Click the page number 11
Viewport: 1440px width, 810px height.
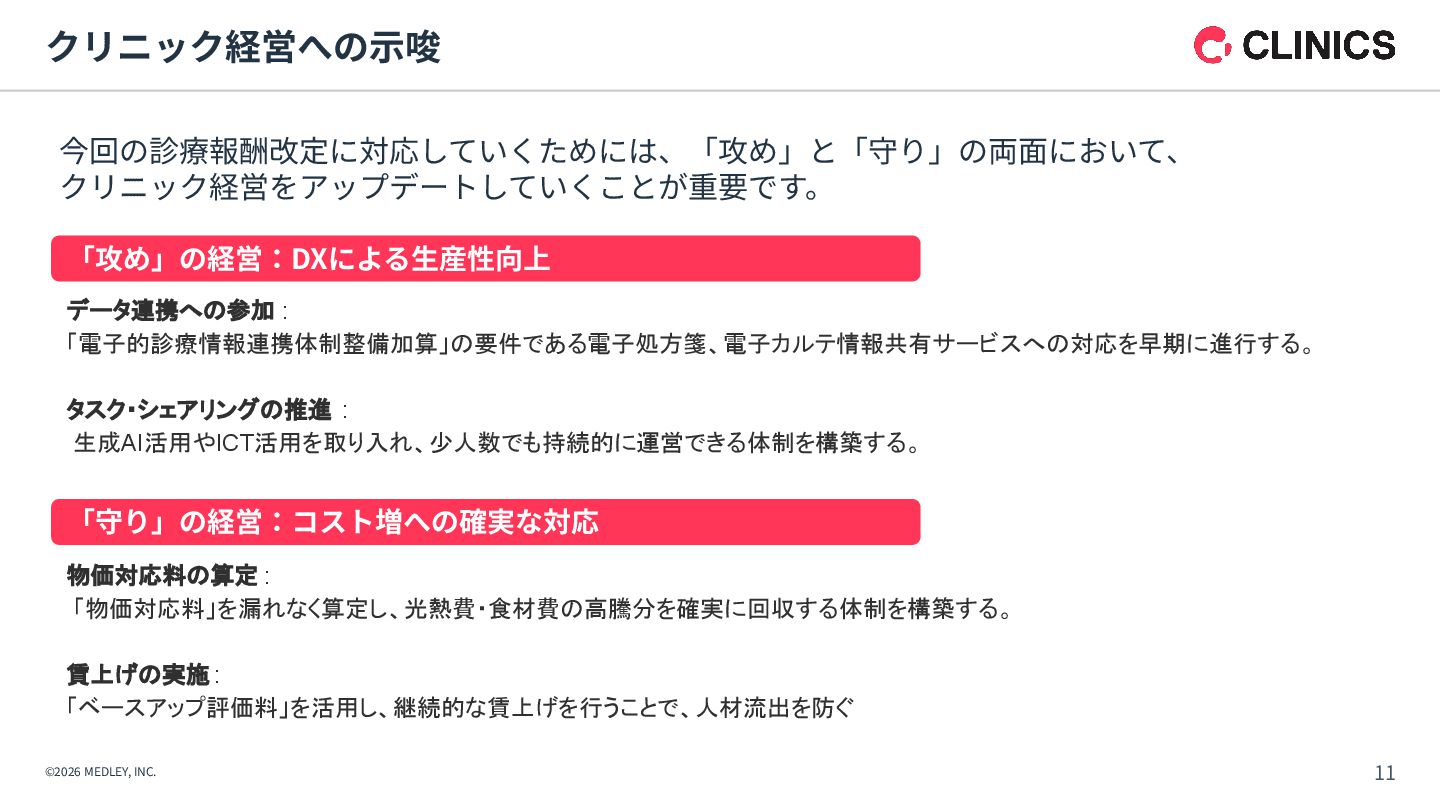pyautogui.click(x=1385, y=773)
